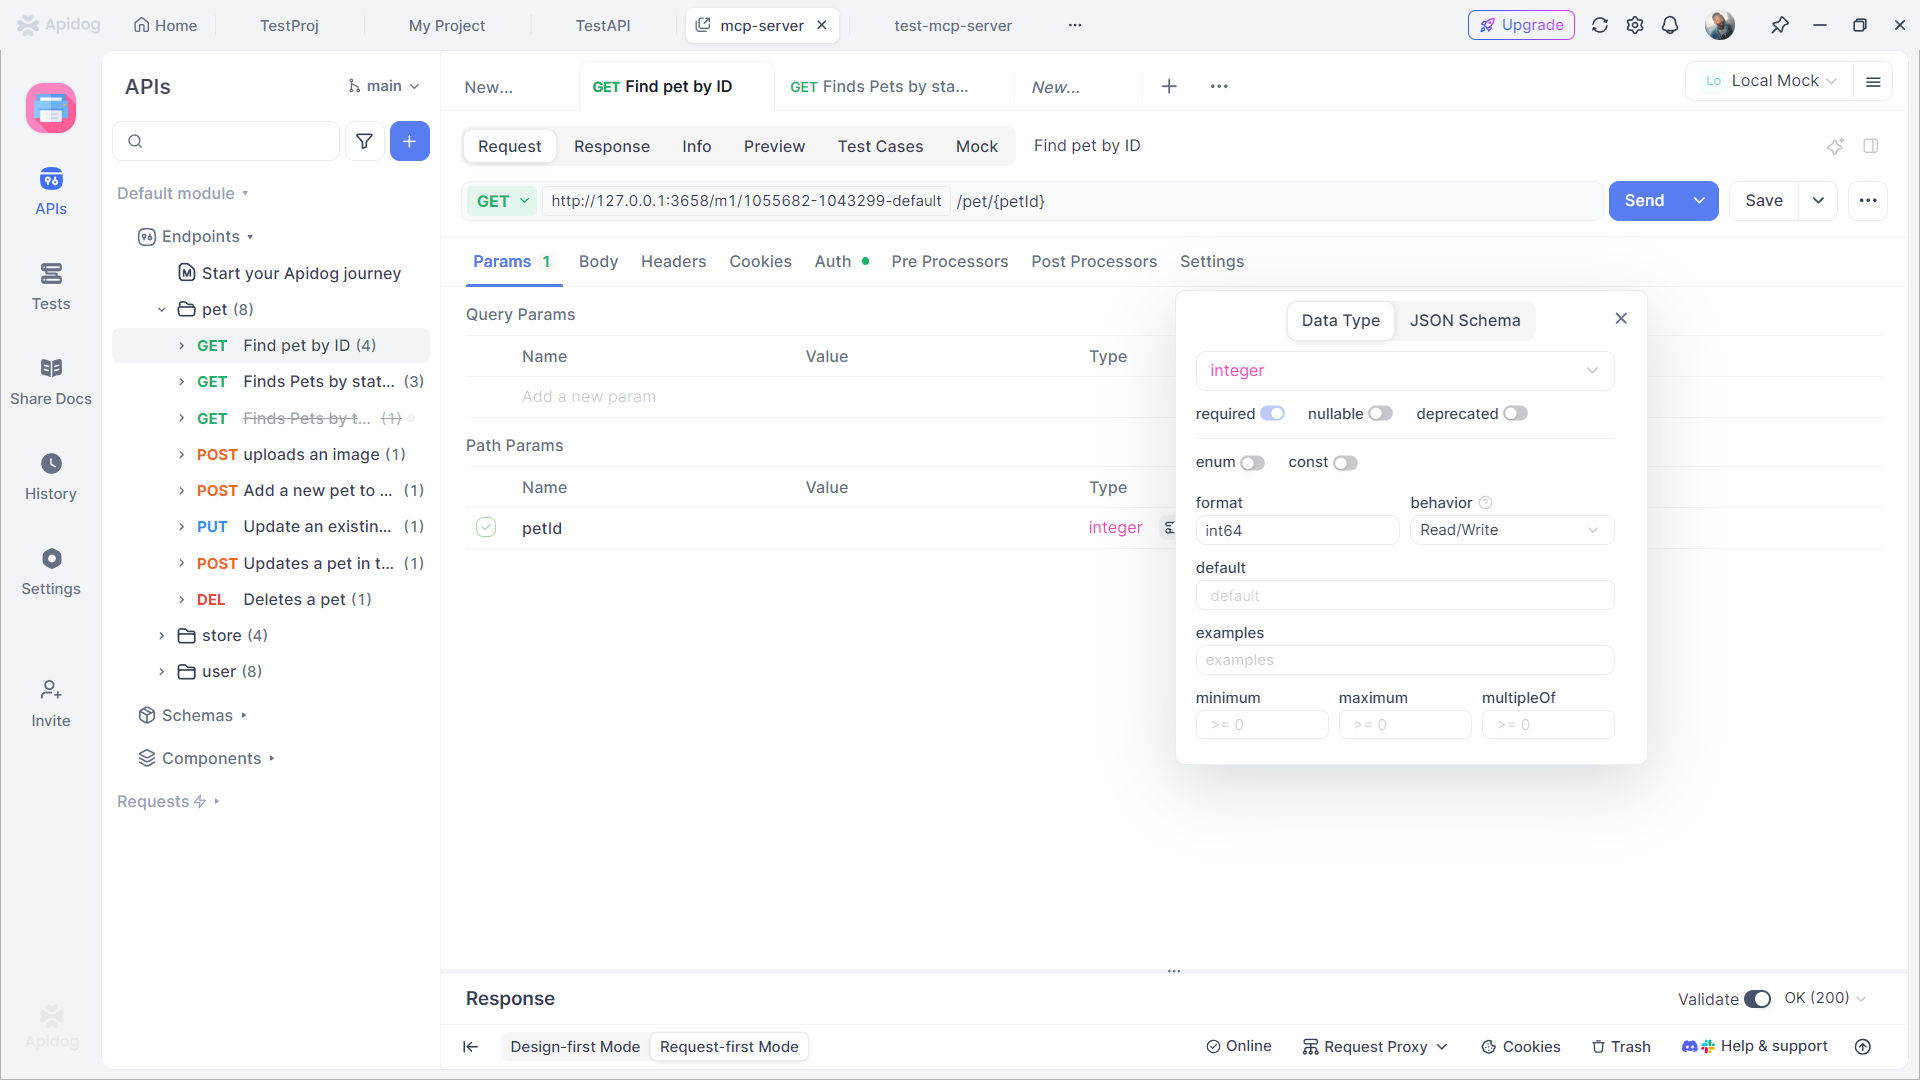Open the more actions ellipsis beside Save
Viewport: 1920px width, 1080px height.
click(x=1868, y=201)
